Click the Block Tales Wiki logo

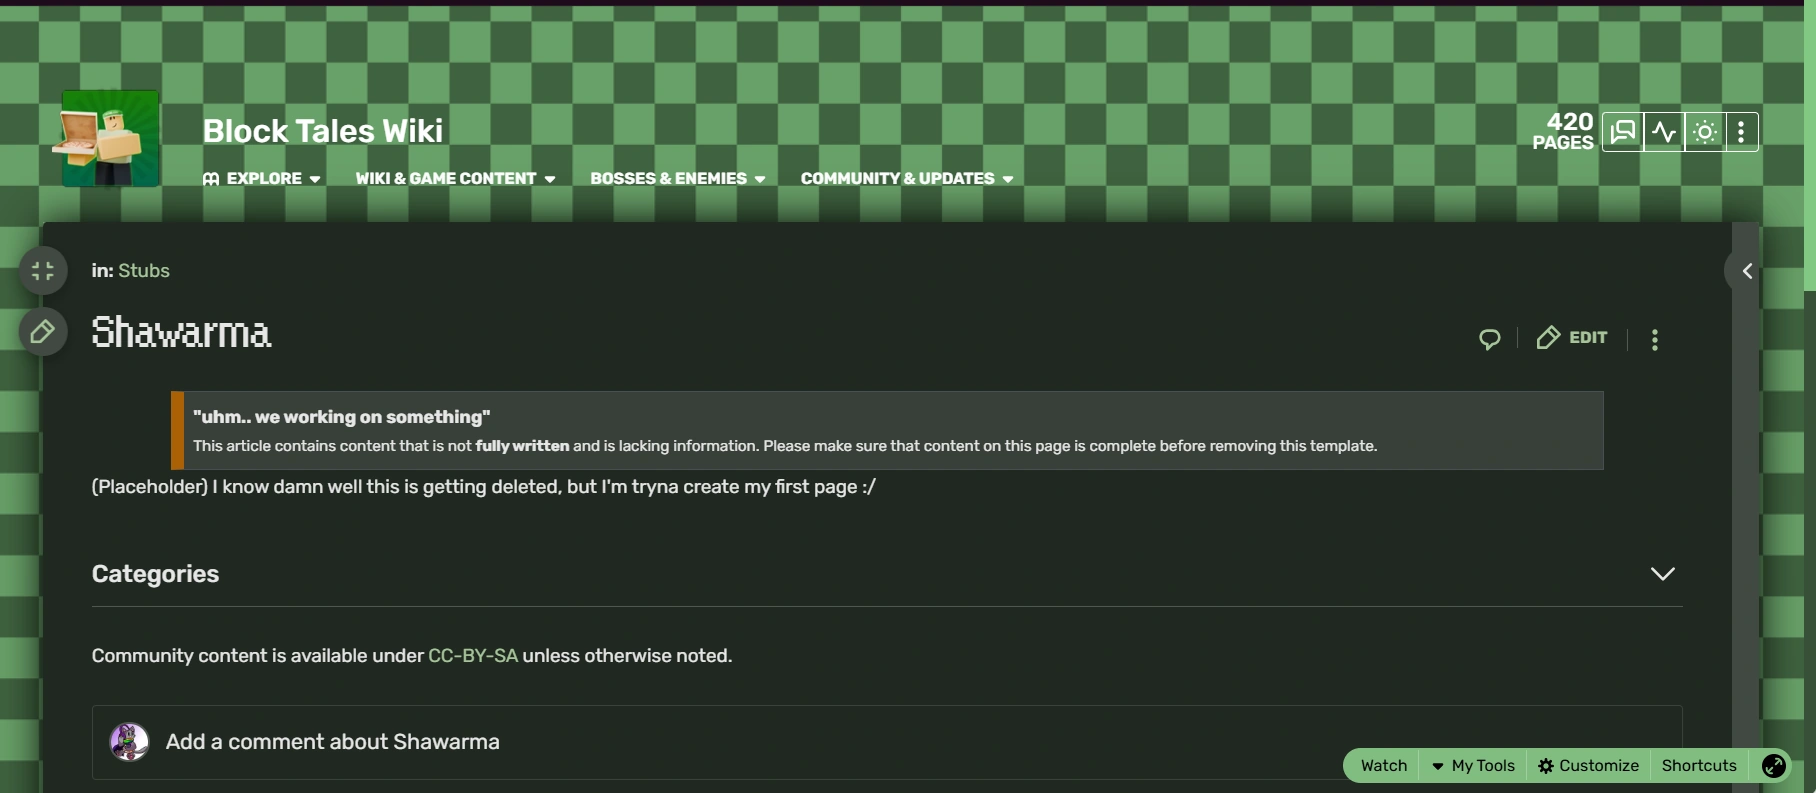coord(110,138)
